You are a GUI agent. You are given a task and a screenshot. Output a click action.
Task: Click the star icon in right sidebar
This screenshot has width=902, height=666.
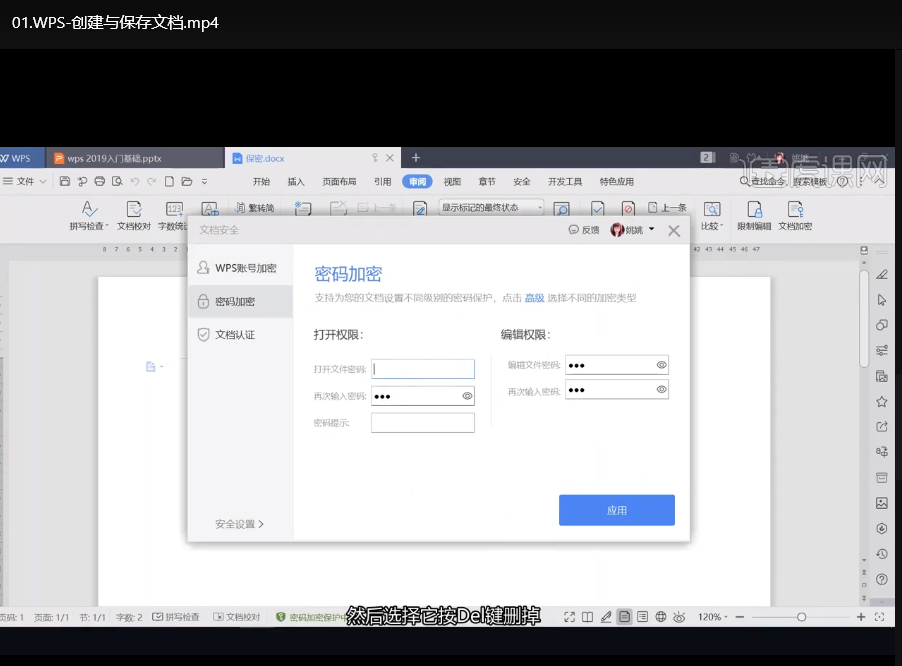(881, 401)
